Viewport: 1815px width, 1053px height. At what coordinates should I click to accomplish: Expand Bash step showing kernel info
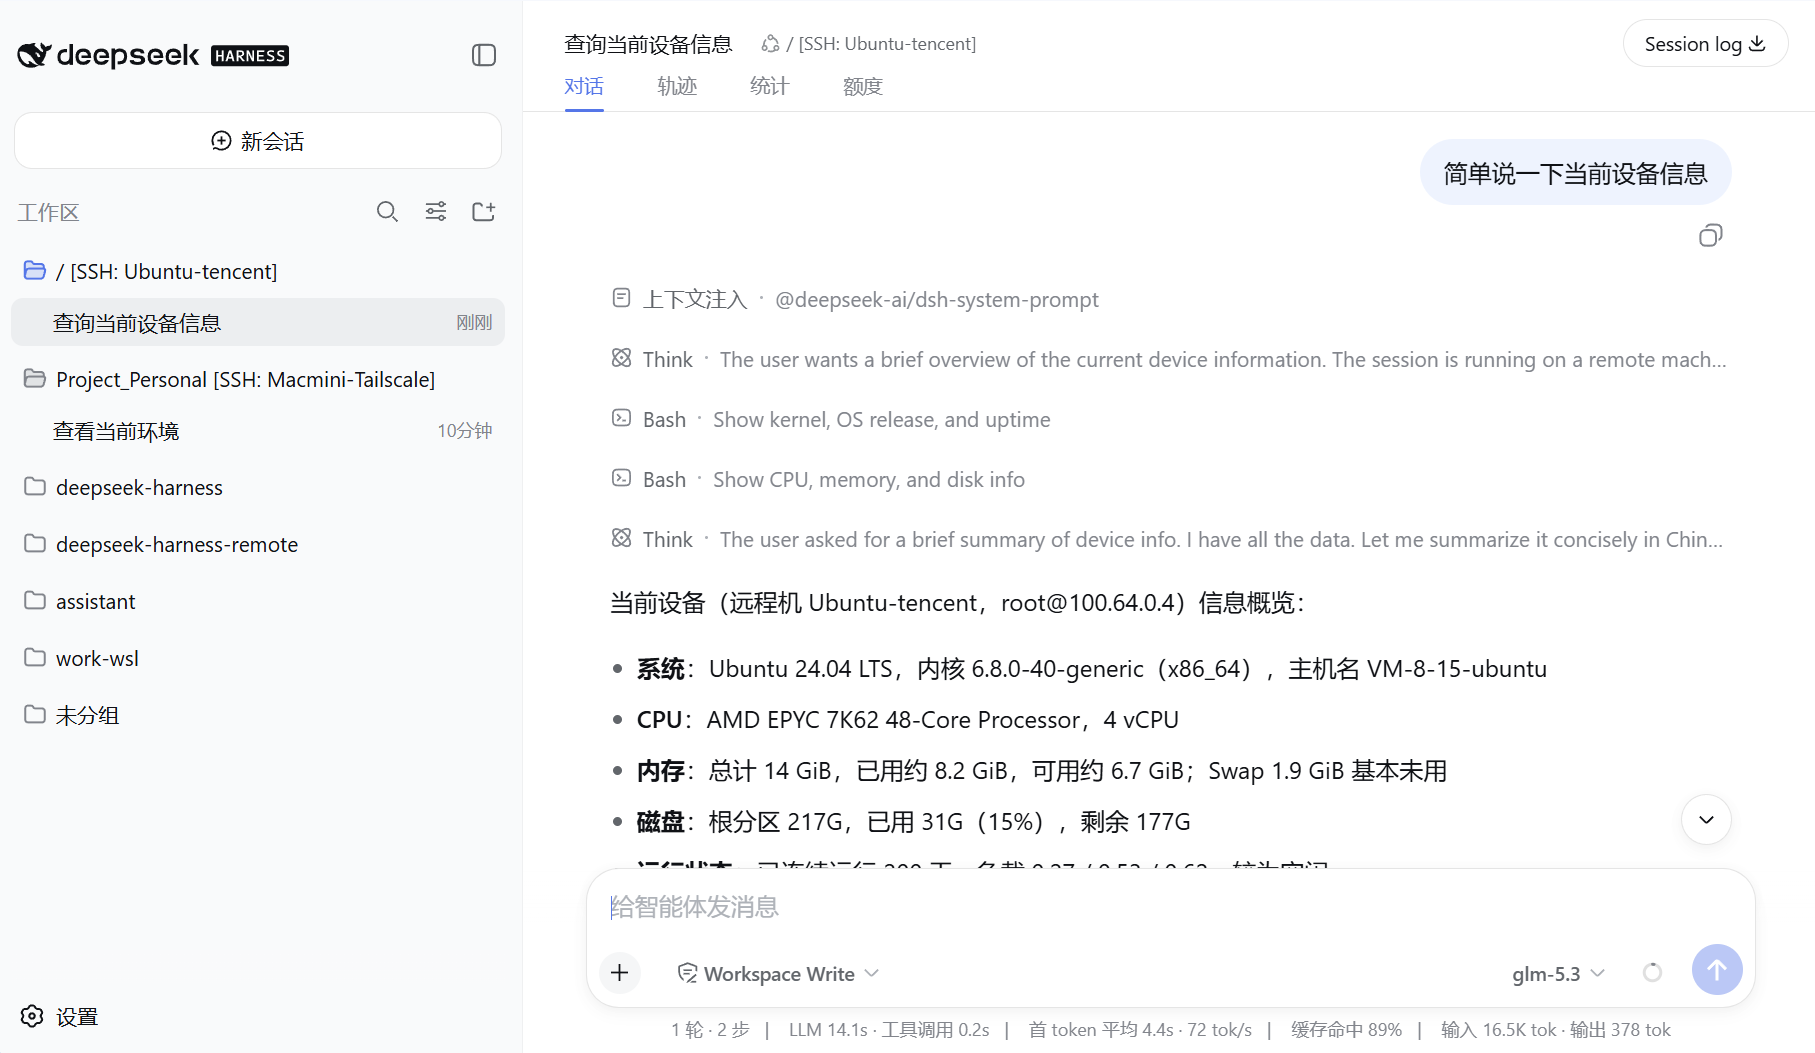[x=831, y=420]
